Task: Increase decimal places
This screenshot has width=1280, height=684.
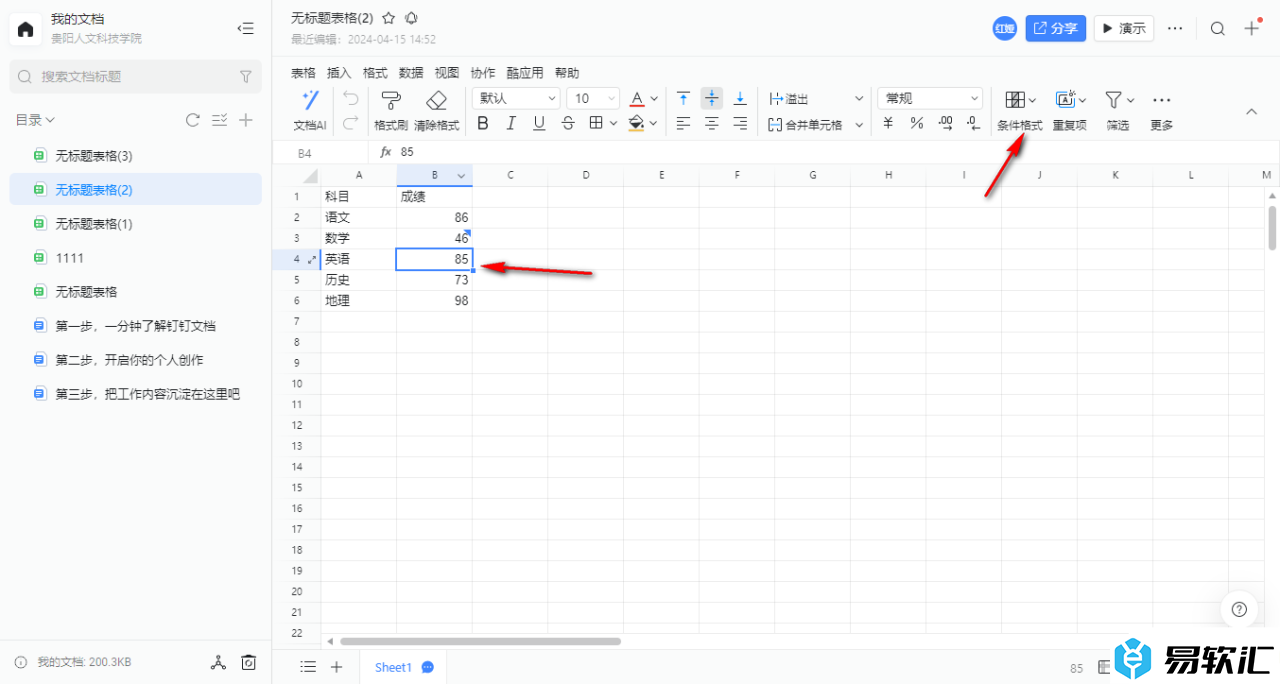Action: tap(946, 123)
